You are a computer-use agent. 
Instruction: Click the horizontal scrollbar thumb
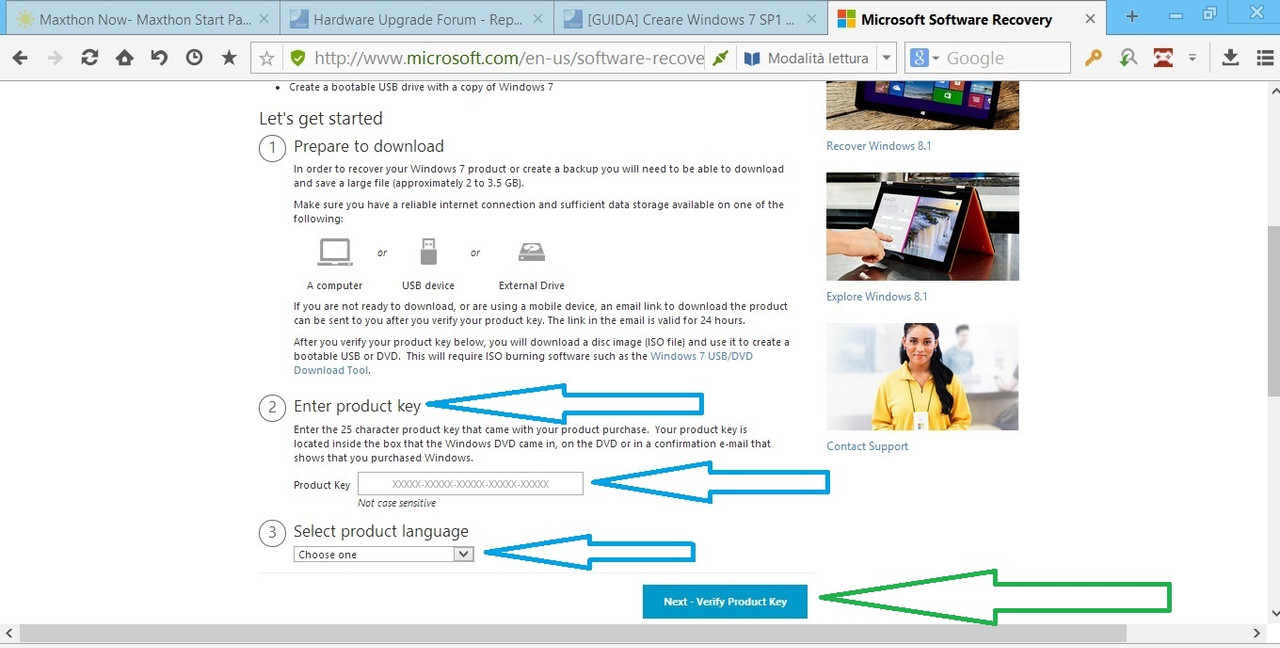572,632
